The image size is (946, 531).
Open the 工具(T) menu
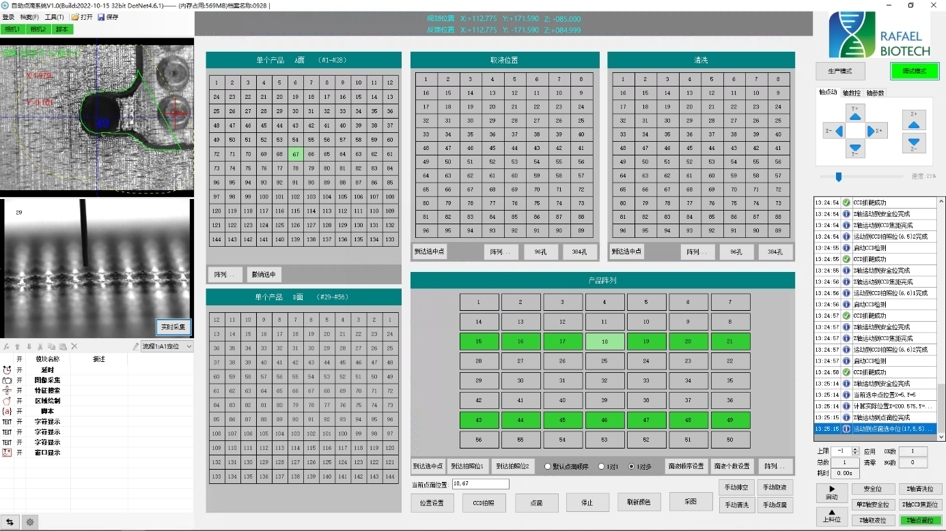54,17
